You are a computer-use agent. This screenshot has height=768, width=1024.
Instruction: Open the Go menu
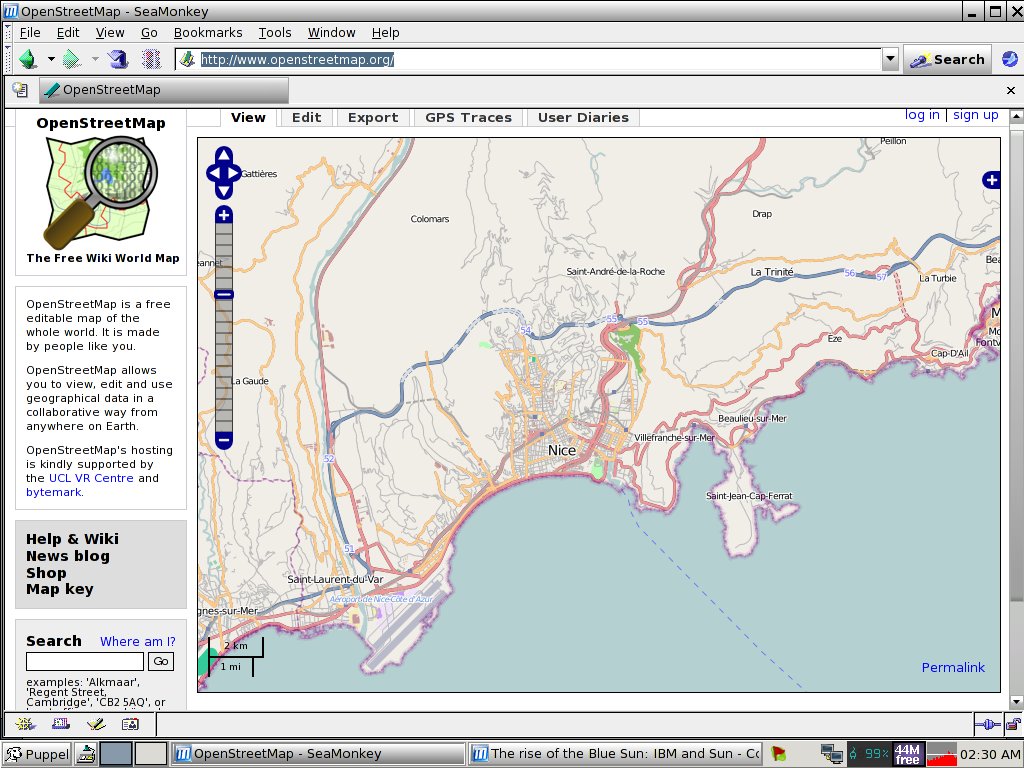coord(149,33)
